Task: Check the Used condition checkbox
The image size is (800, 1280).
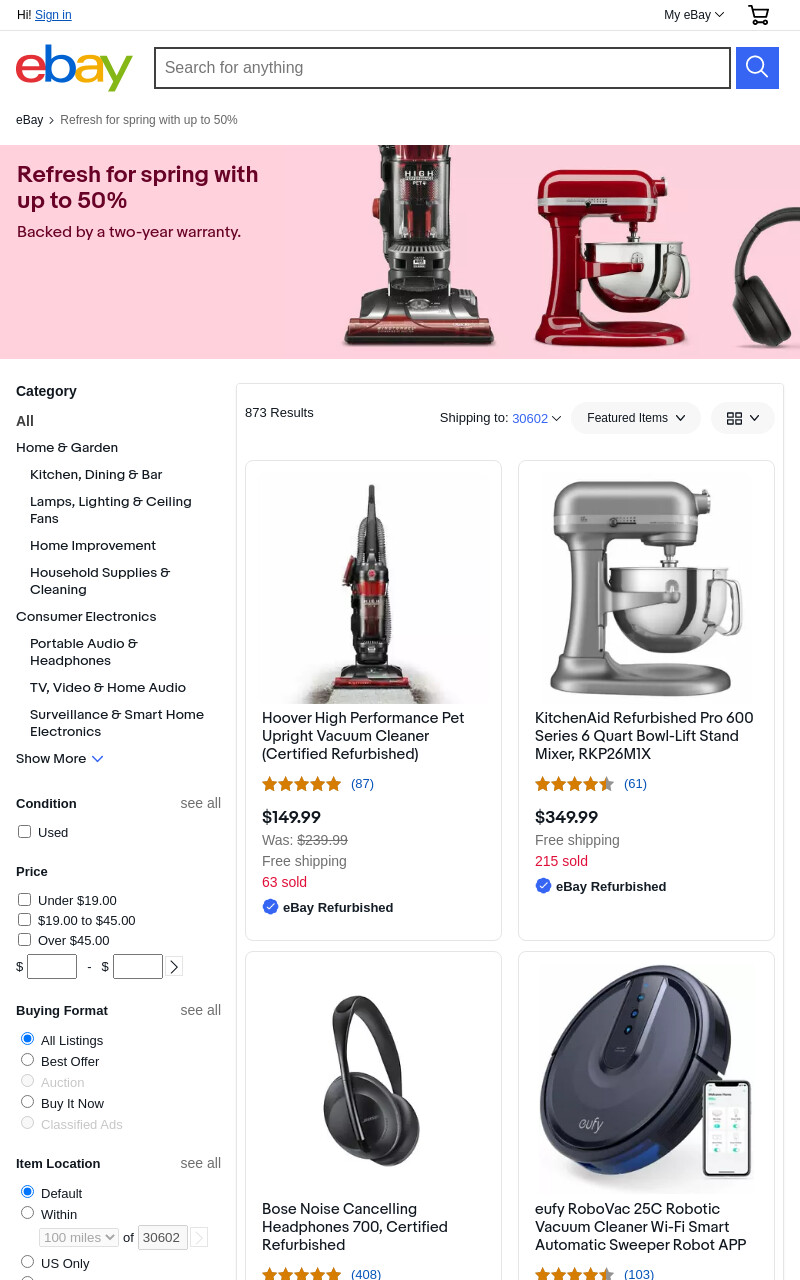Action: pos(25,831)
